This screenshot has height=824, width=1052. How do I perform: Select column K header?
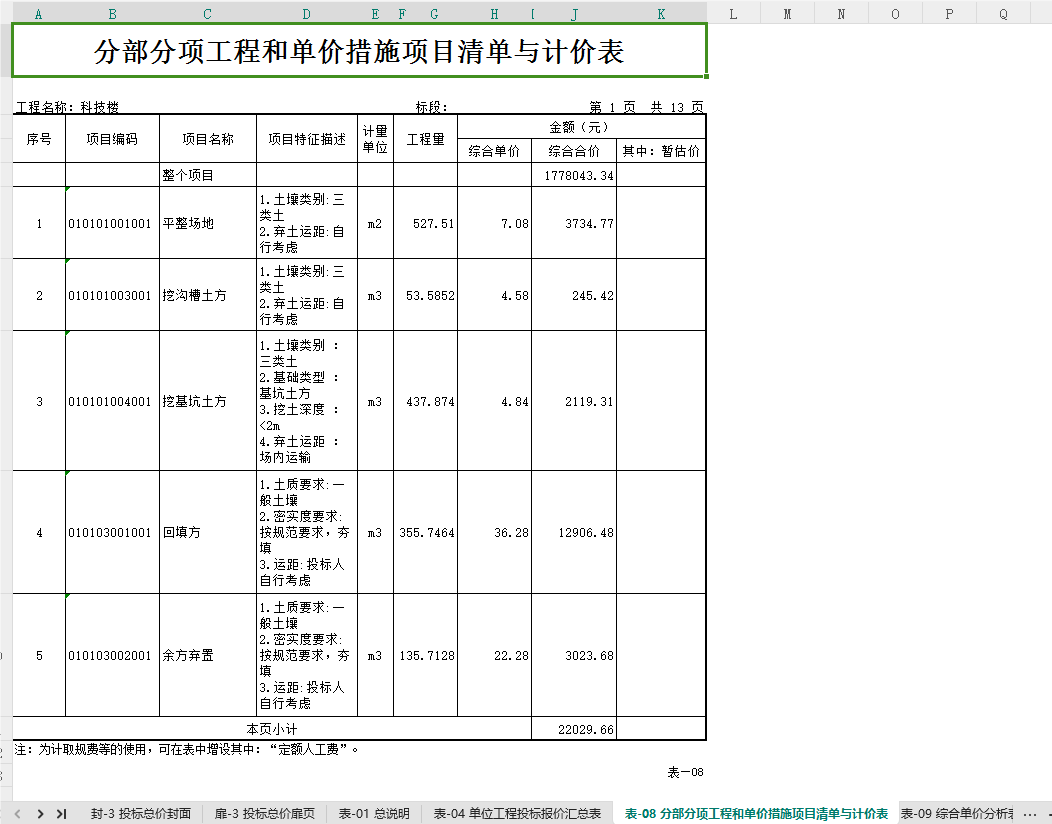(x=662, y=14)
